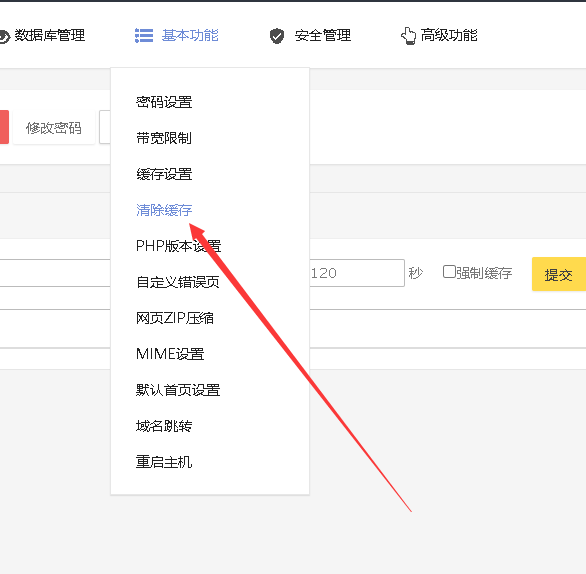Open 缓存设置 menu item
Screen dimensions: 586x574
coord(164,174)
